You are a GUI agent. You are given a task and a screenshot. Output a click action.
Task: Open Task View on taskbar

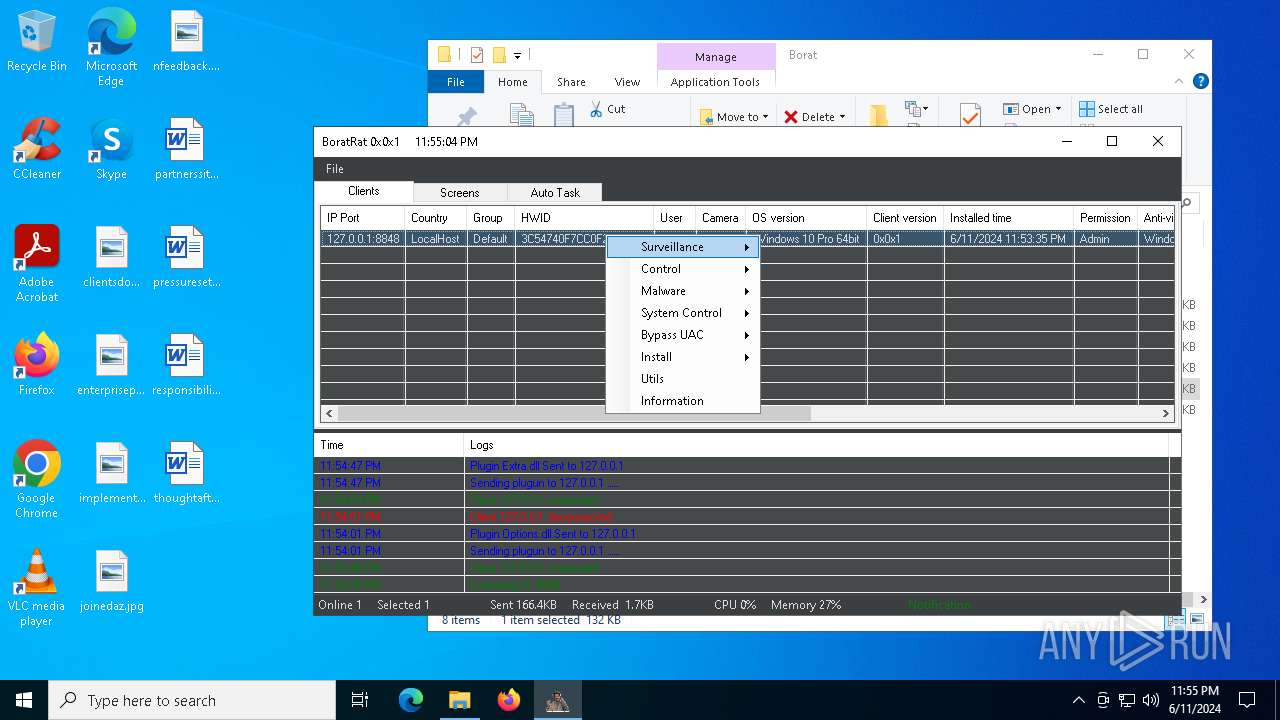click(x=360, y=700)
